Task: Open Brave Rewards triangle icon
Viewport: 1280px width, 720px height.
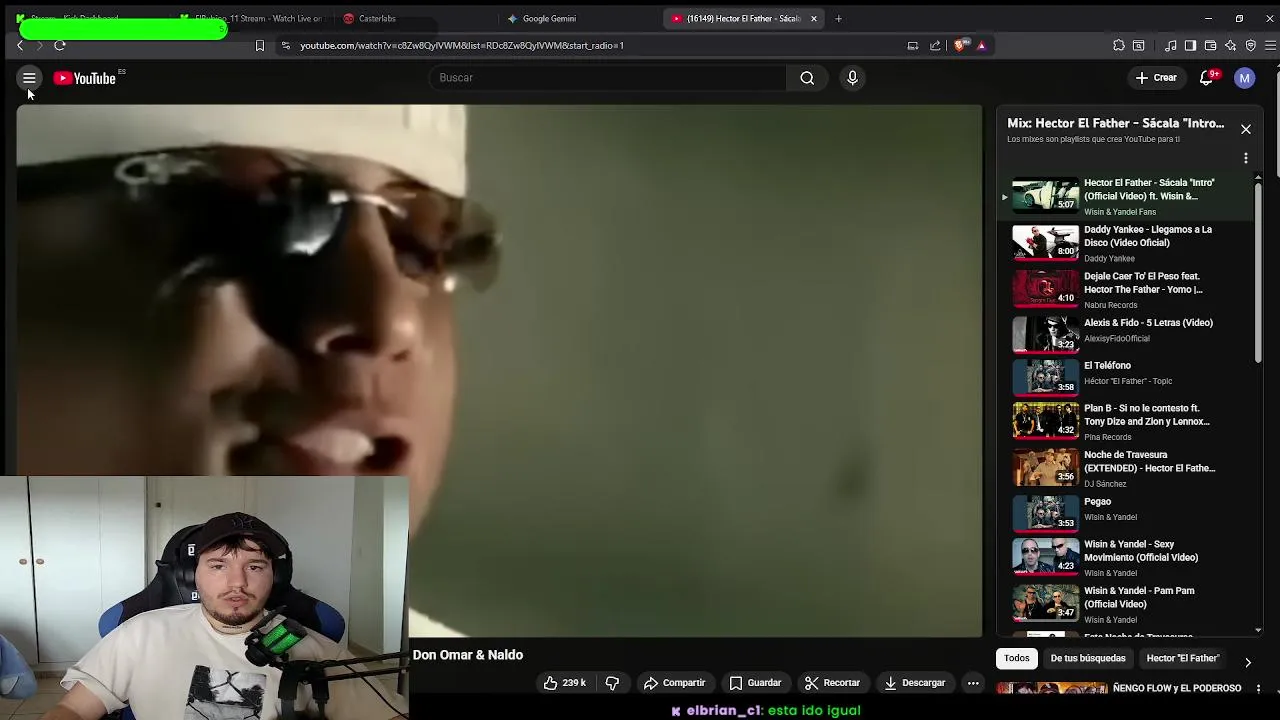Action: pyautogui.click(x=981, y=45)
